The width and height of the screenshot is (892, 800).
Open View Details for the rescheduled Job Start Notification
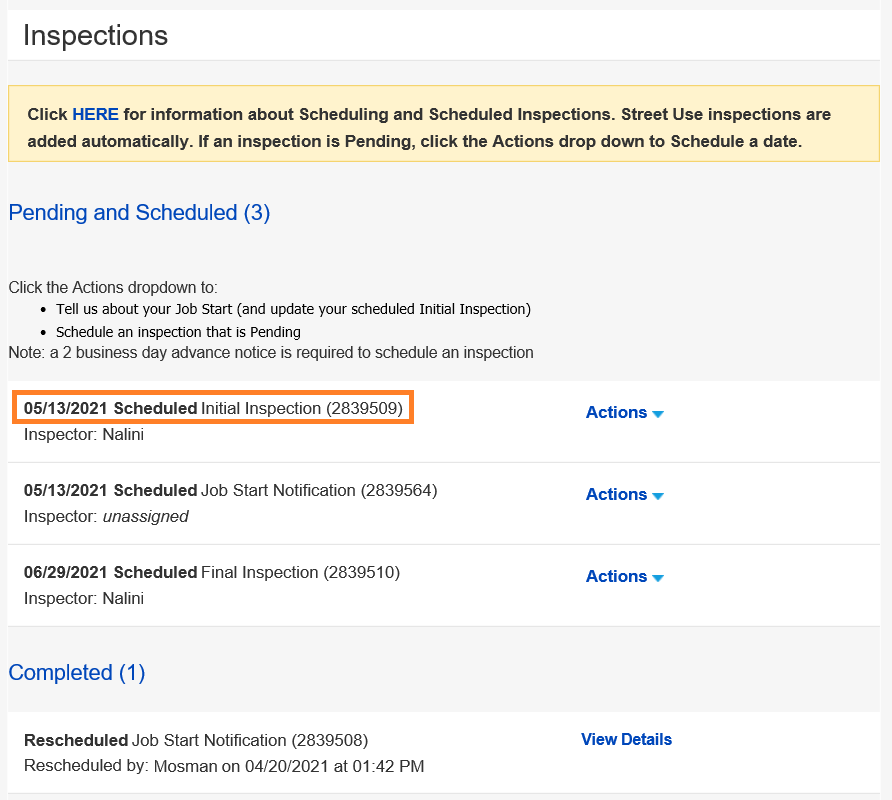tap(626, 739)
